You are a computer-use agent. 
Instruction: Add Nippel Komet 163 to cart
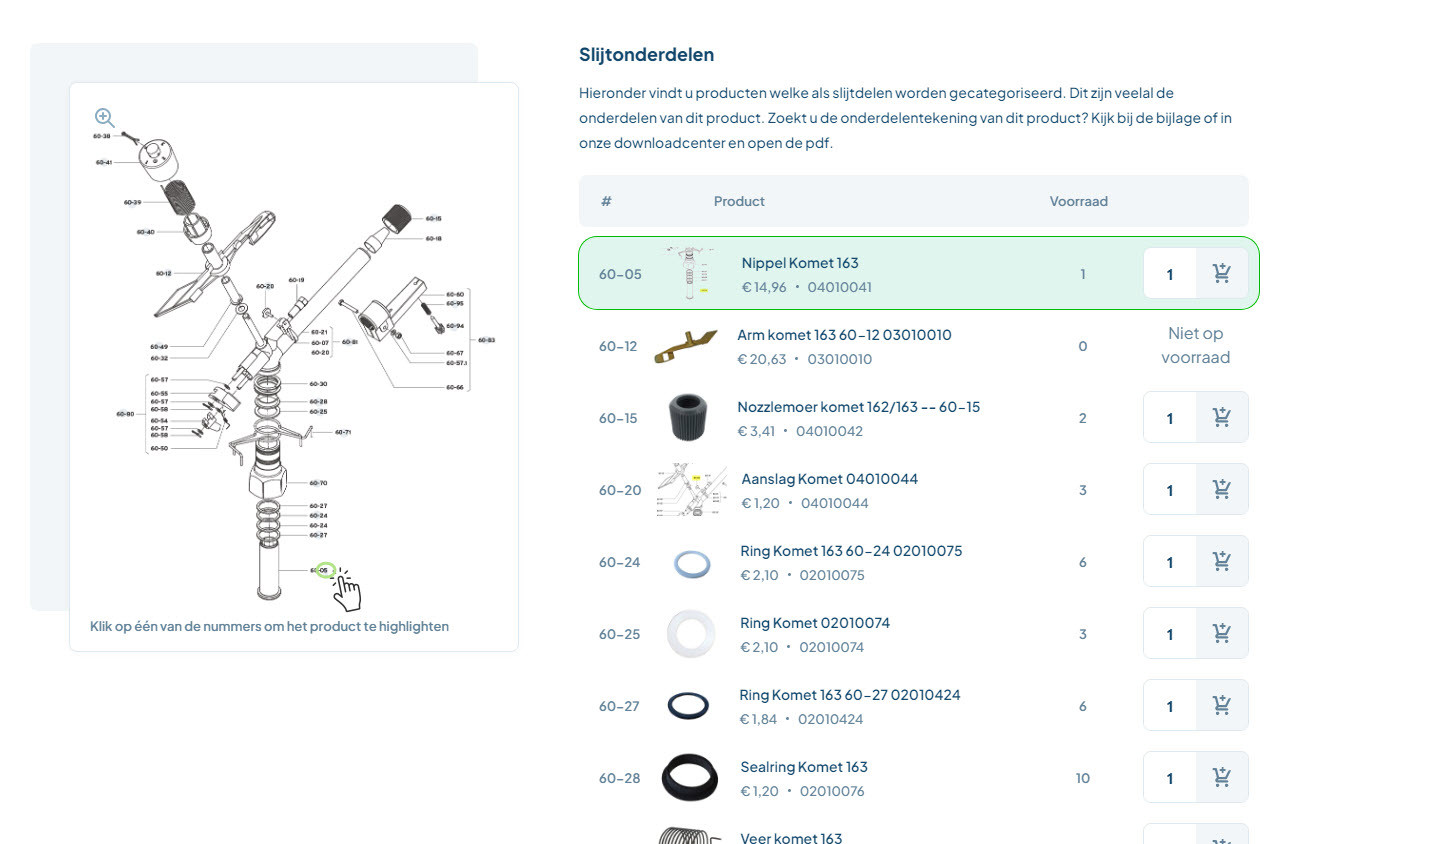(1222, 274)
